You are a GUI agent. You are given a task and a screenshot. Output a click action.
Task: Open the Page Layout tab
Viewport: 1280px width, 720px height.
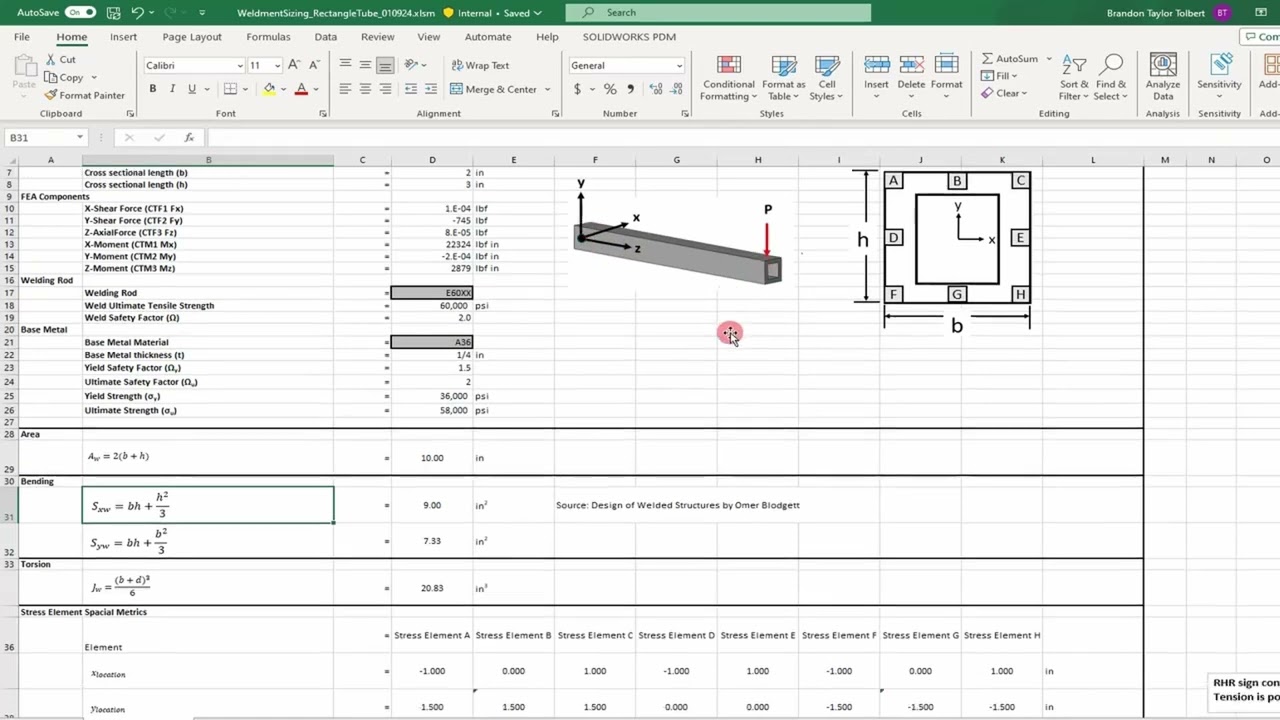[192, 37]
